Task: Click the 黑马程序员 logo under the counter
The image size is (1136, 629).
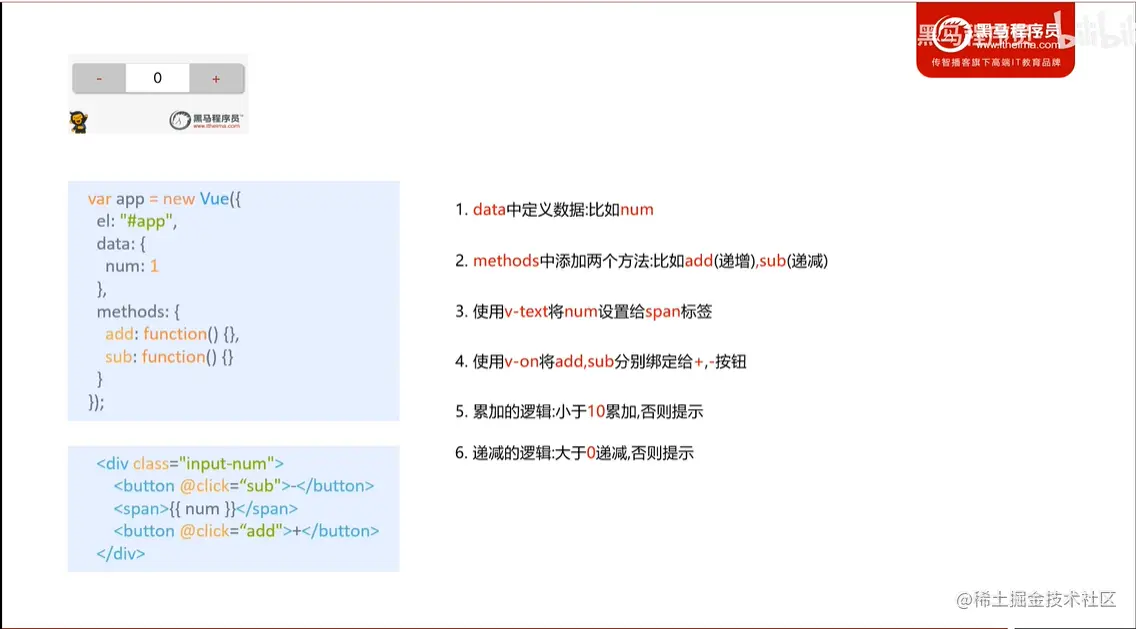Action: coord(206,120)
